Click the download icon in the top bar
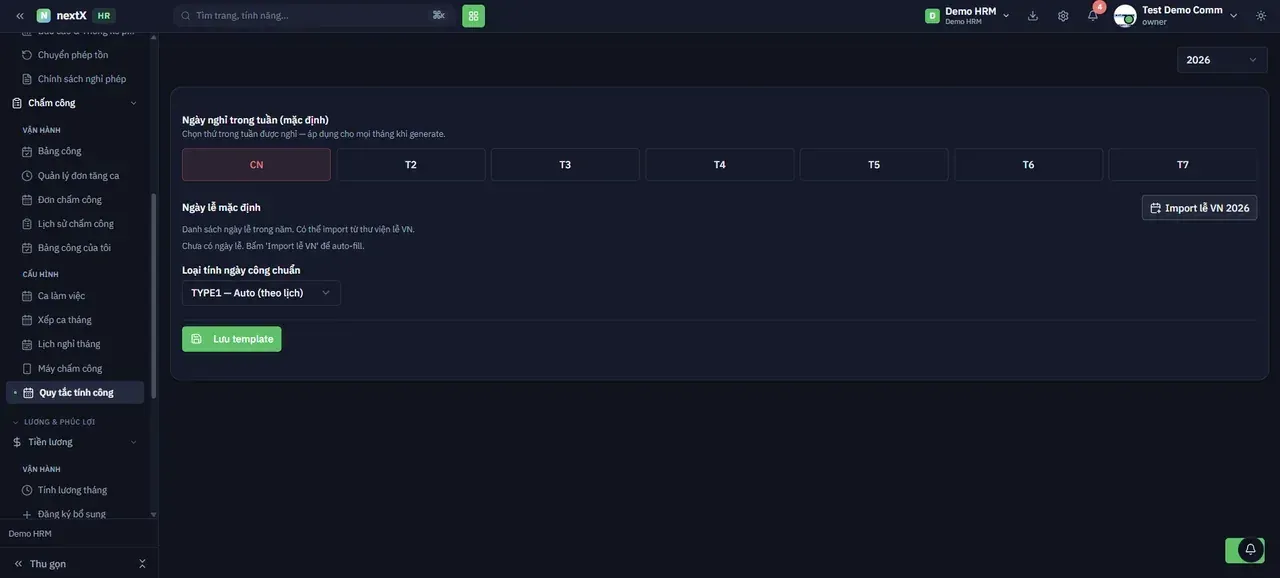 point(1033,16)
